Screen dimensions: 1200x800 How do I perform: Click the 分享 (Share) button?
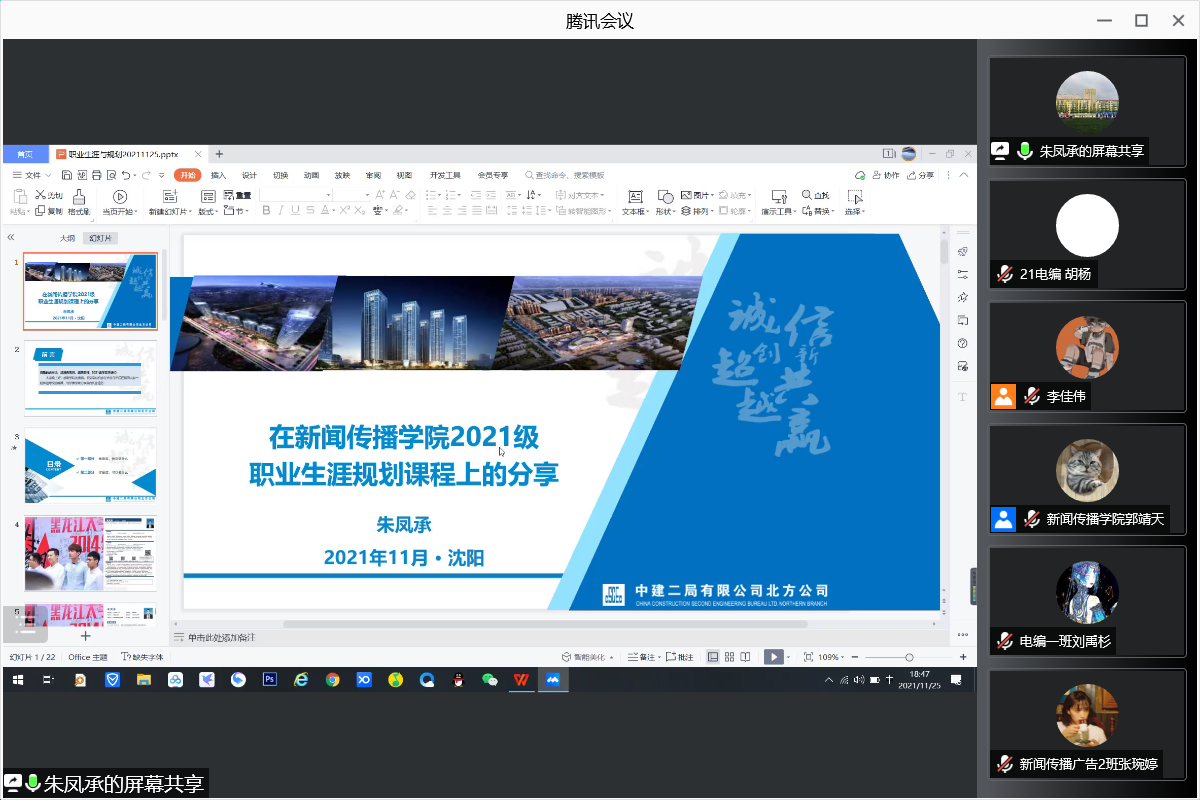920,175
